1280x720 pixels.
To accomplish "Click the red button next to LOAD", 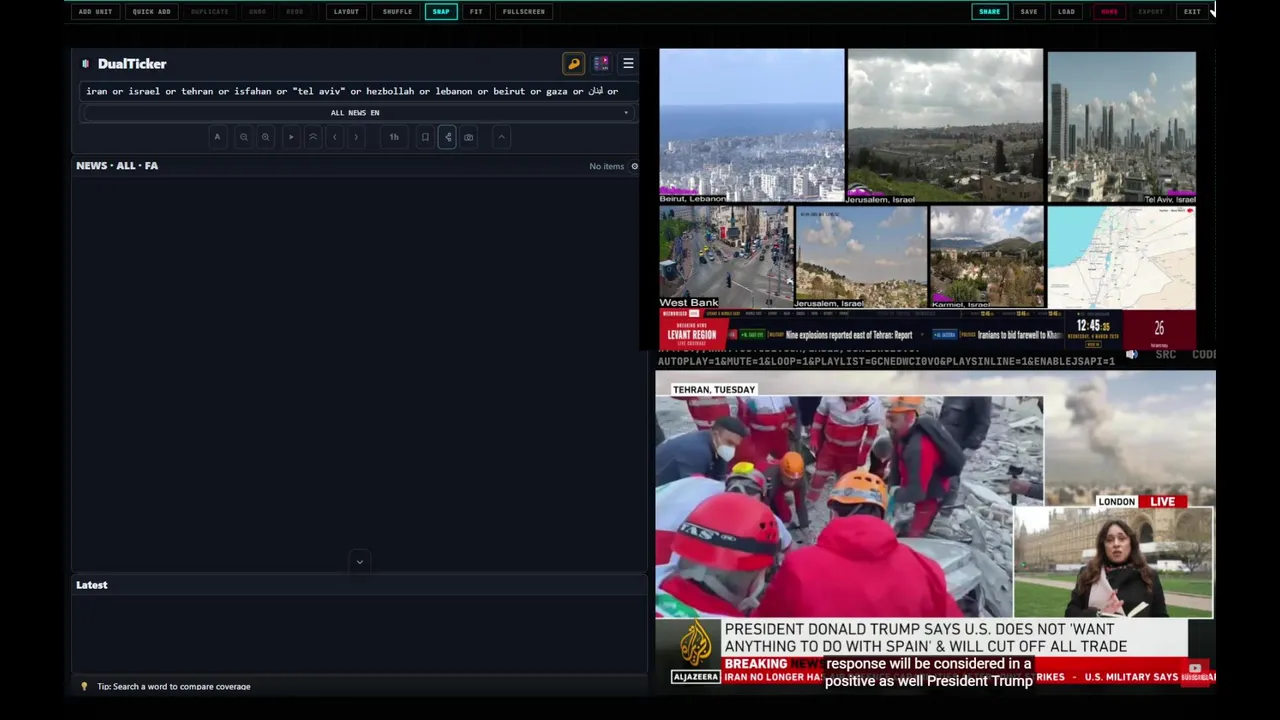I will (x=1109, y=12).
